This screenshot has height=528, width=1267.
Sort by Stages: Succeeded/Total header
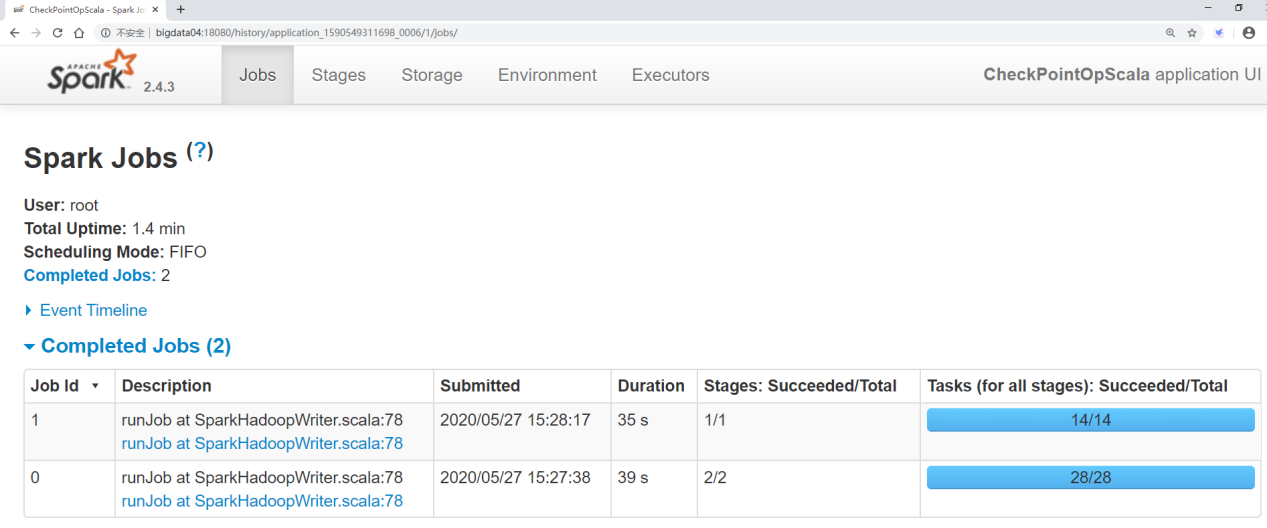tap(800, 386)
